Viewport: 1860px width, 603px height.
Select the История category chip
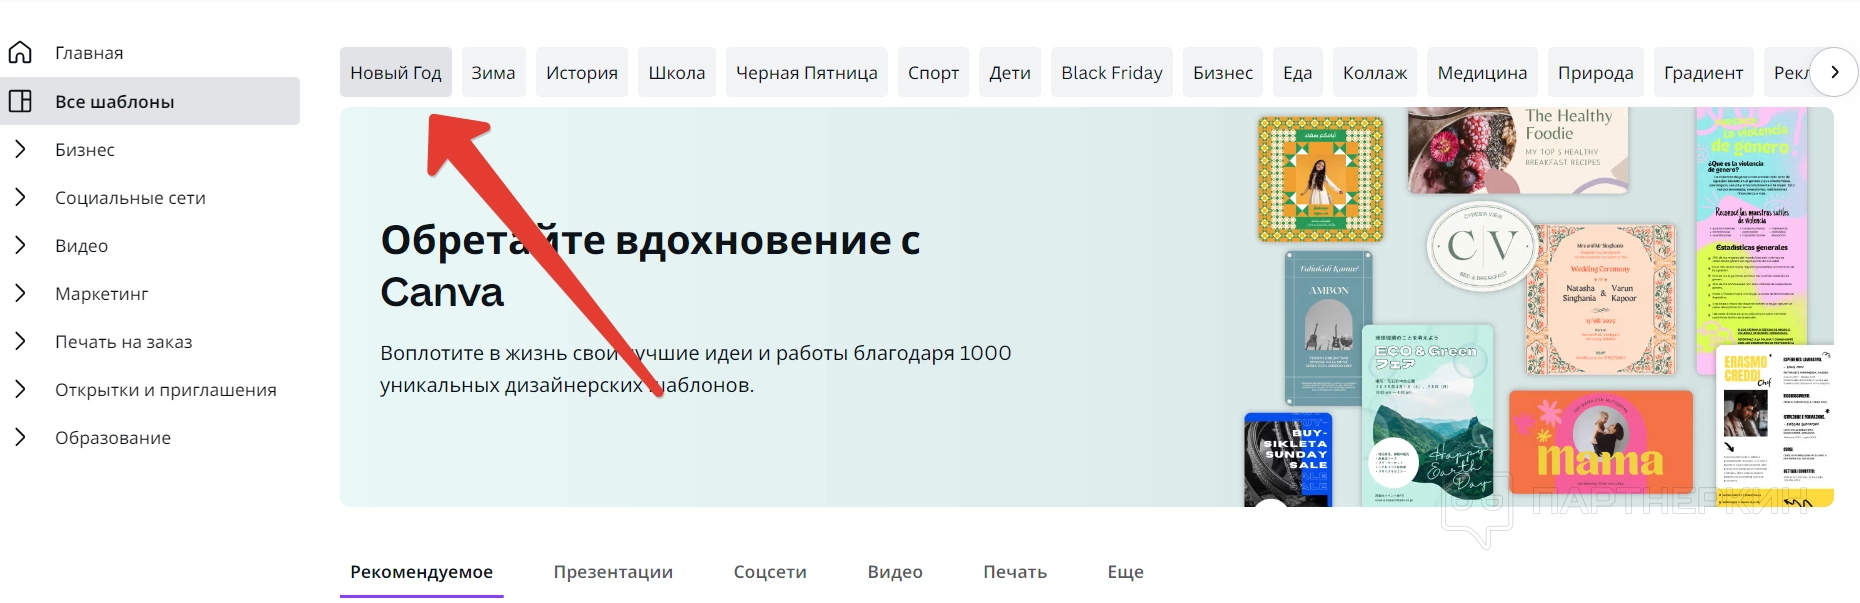click(582, 72)
